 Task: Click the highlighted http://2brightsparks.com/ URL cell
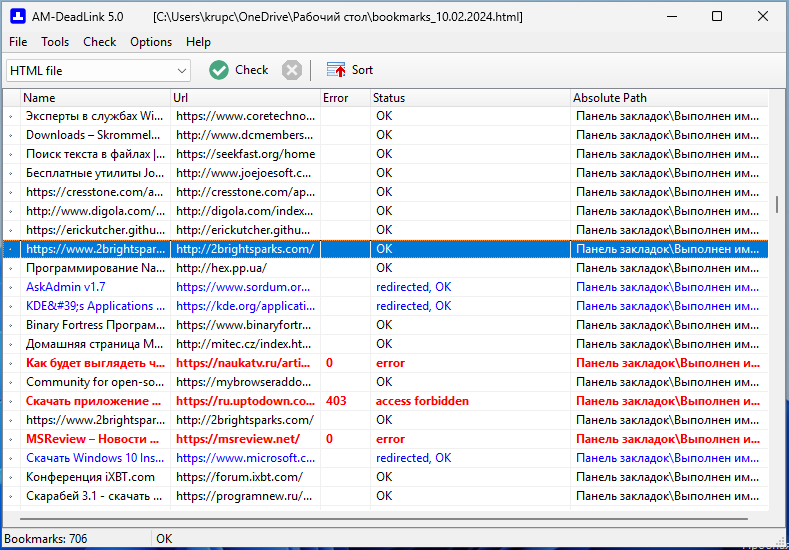click(245, 249)
